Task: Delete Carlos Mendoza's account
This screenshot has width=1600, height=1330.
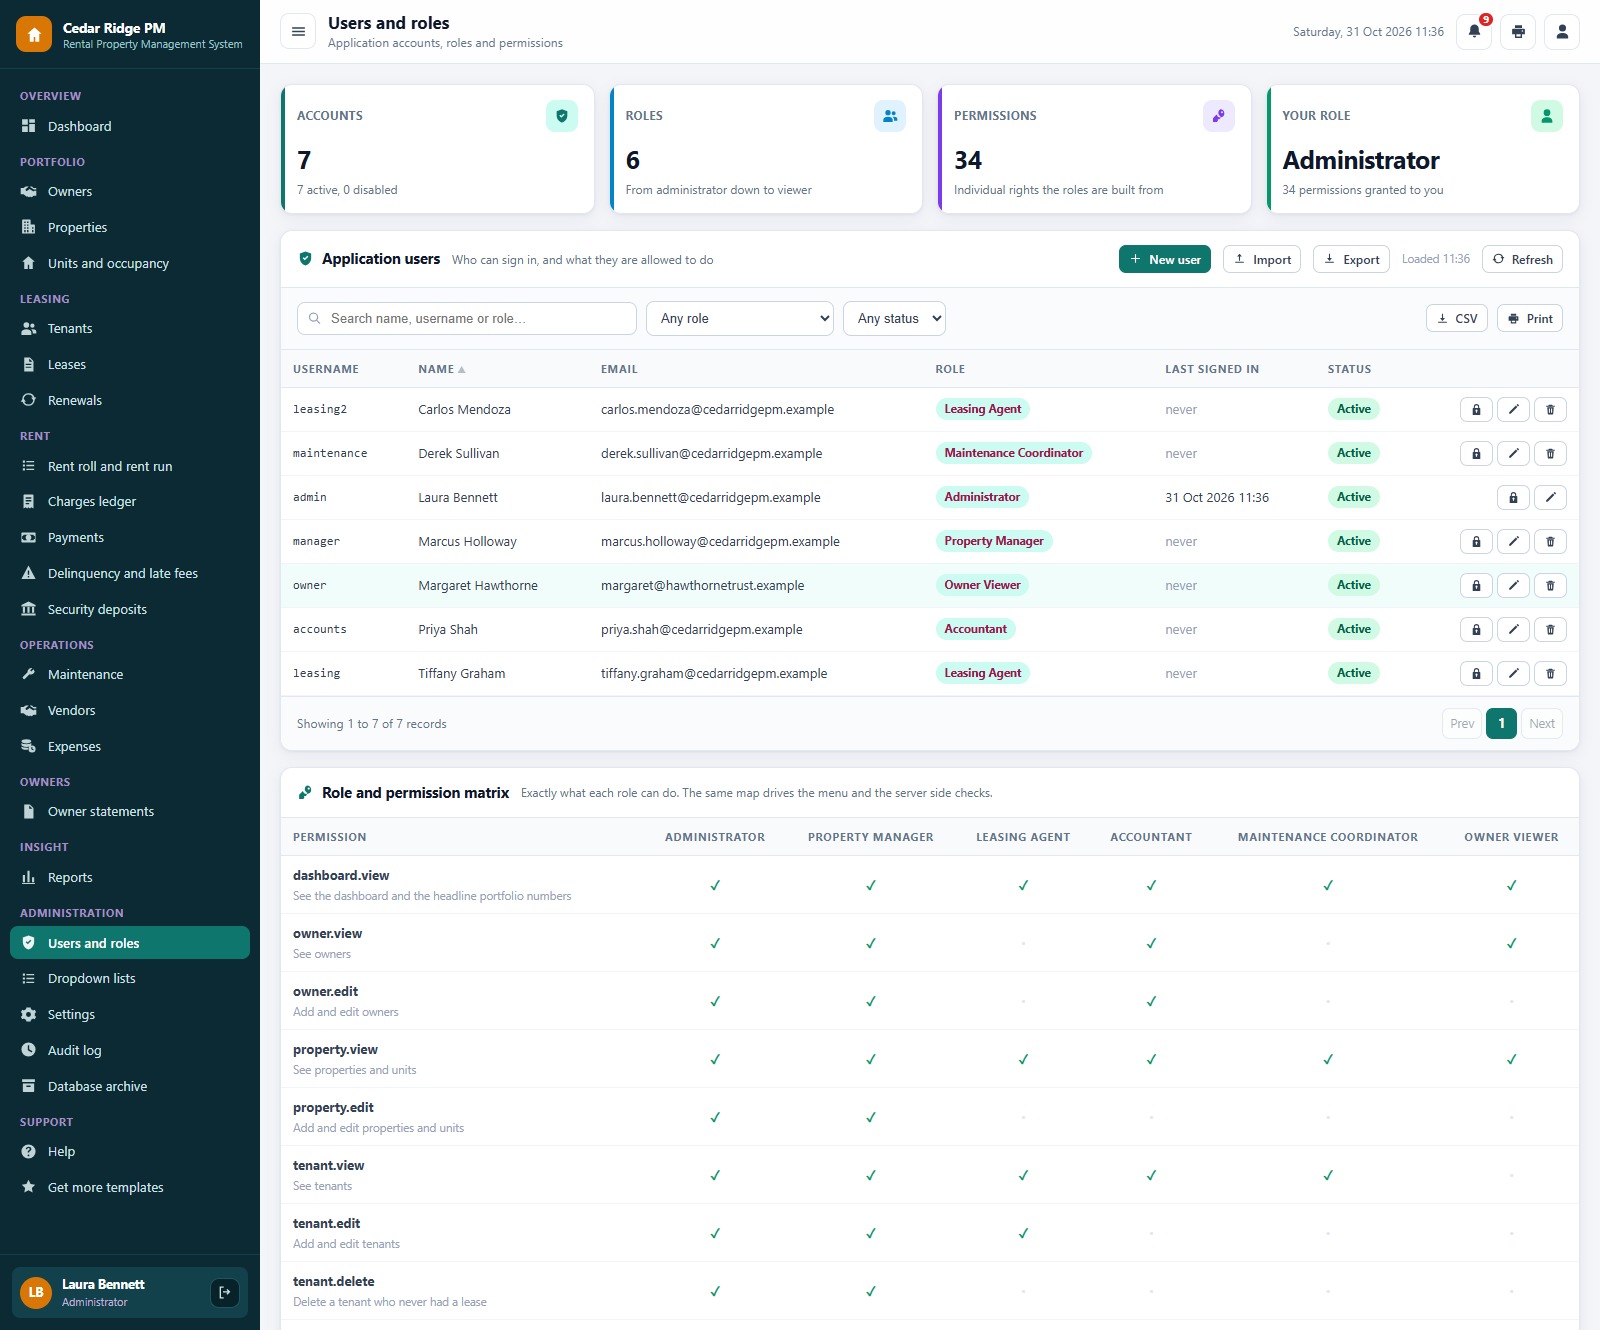Action: click(x=1550, y=409)
